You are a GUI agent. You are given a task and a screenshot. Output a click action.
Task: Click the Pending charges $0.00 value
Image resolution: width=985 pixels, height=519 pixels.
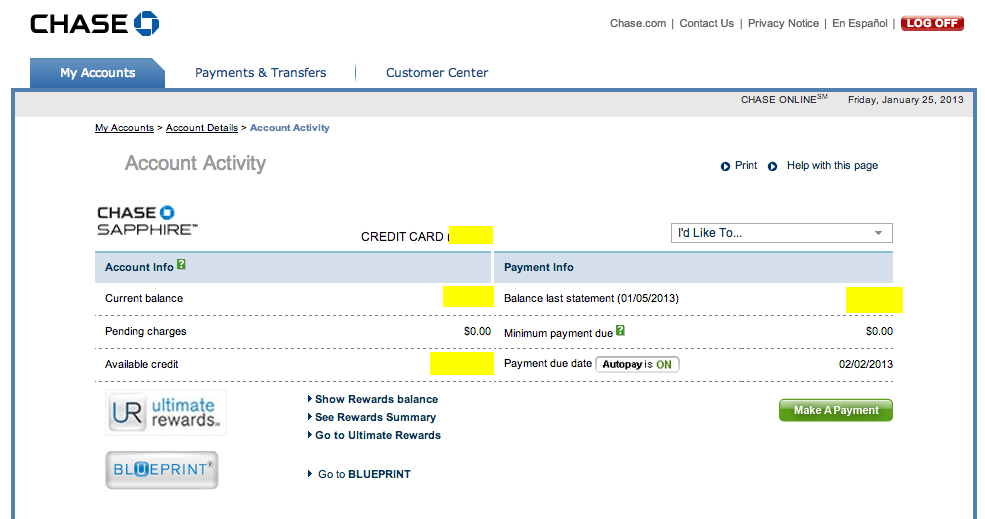(x=477, y=331)
